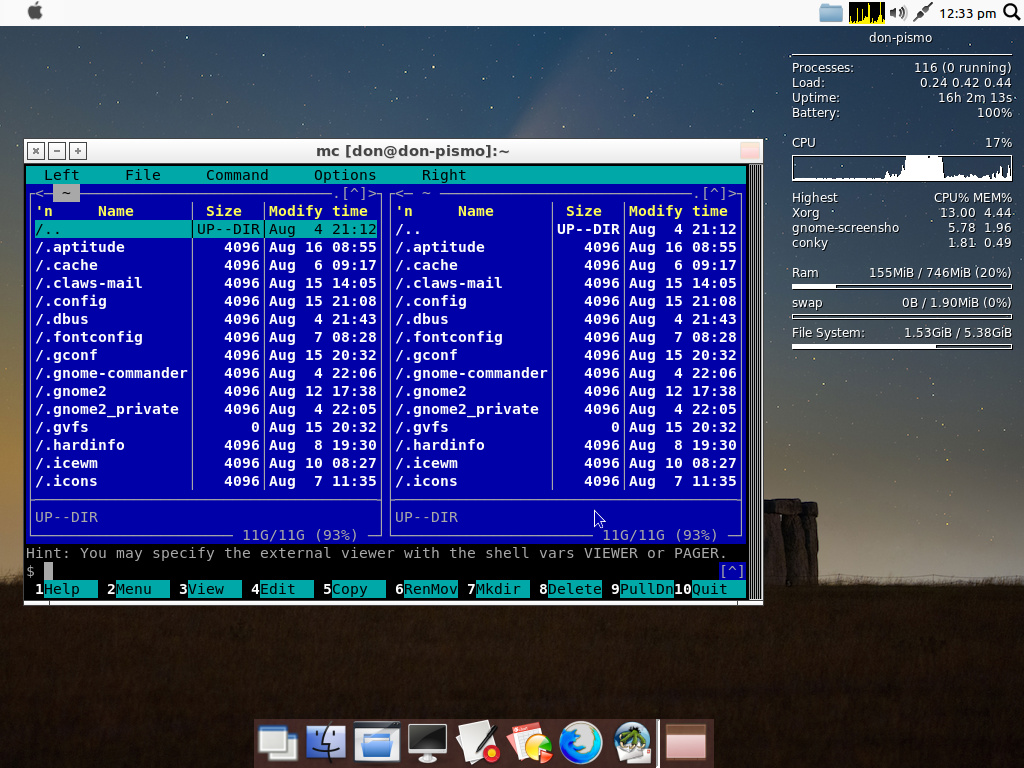Click the yellow CPU monitor graph applet
Viewport: 1024px width, 768px height.
coord(866,12)
